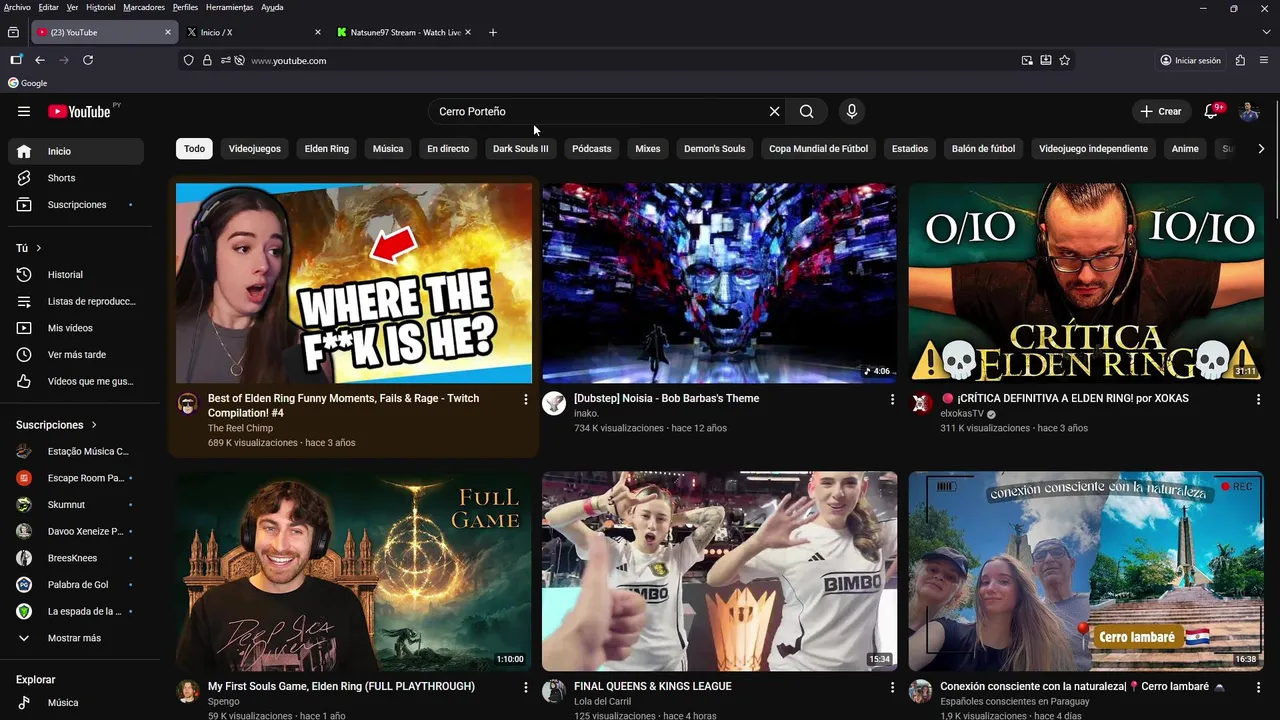Open a new browser tab with plus
Image resolution: width=1280 pixels, height=720 pixels.
point(492,32)
